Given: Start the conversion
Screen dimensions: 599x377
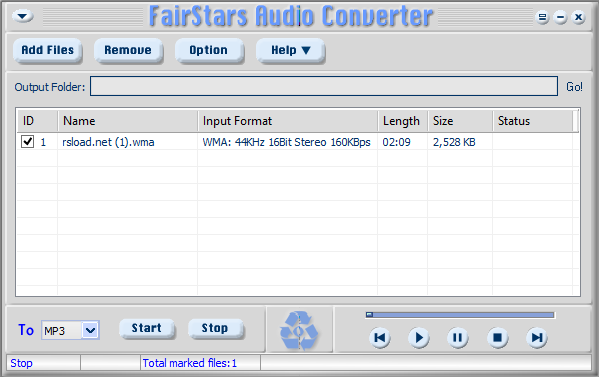Looking at the screenshot, I should click(x=147, y=328).
